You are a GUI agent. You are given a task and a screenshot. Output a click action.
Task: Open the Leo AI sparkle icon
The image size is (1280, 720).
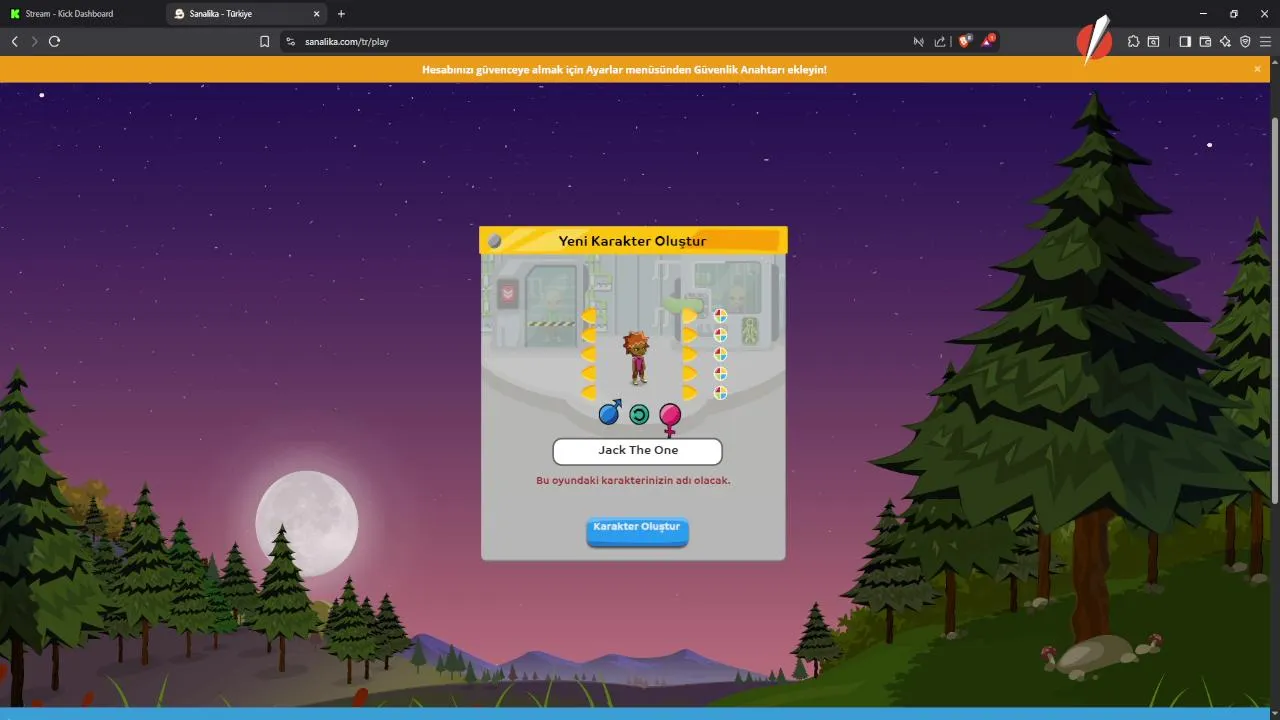[x=1225, y=42]
